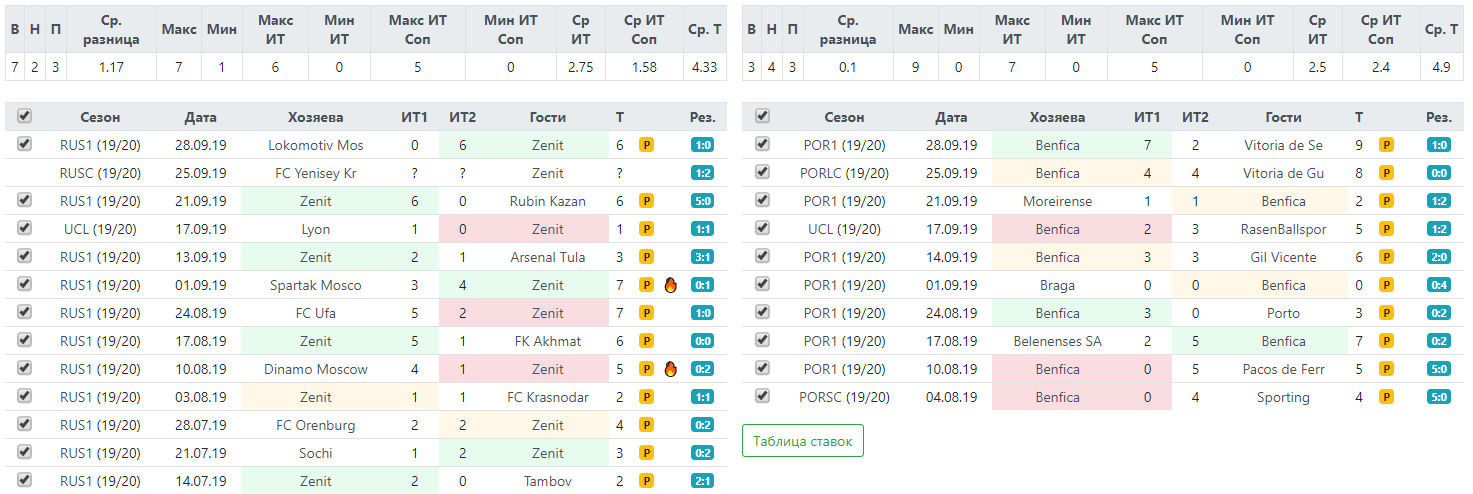This screenshot has width=1473, height=494.
Task: Click the Хозяева column header in the right table
Action: point(1057,117)
